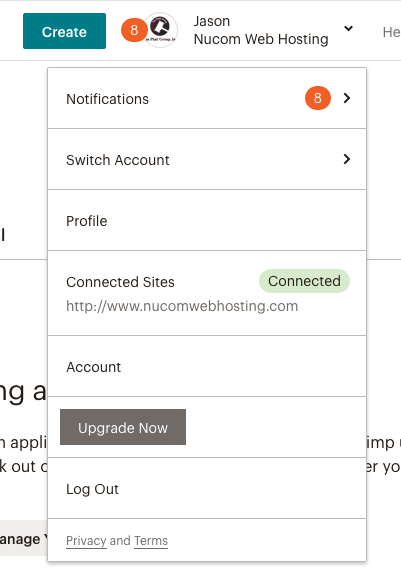Expand Switch Account chevron arrow
401x586 pixels.
point(347,159)
